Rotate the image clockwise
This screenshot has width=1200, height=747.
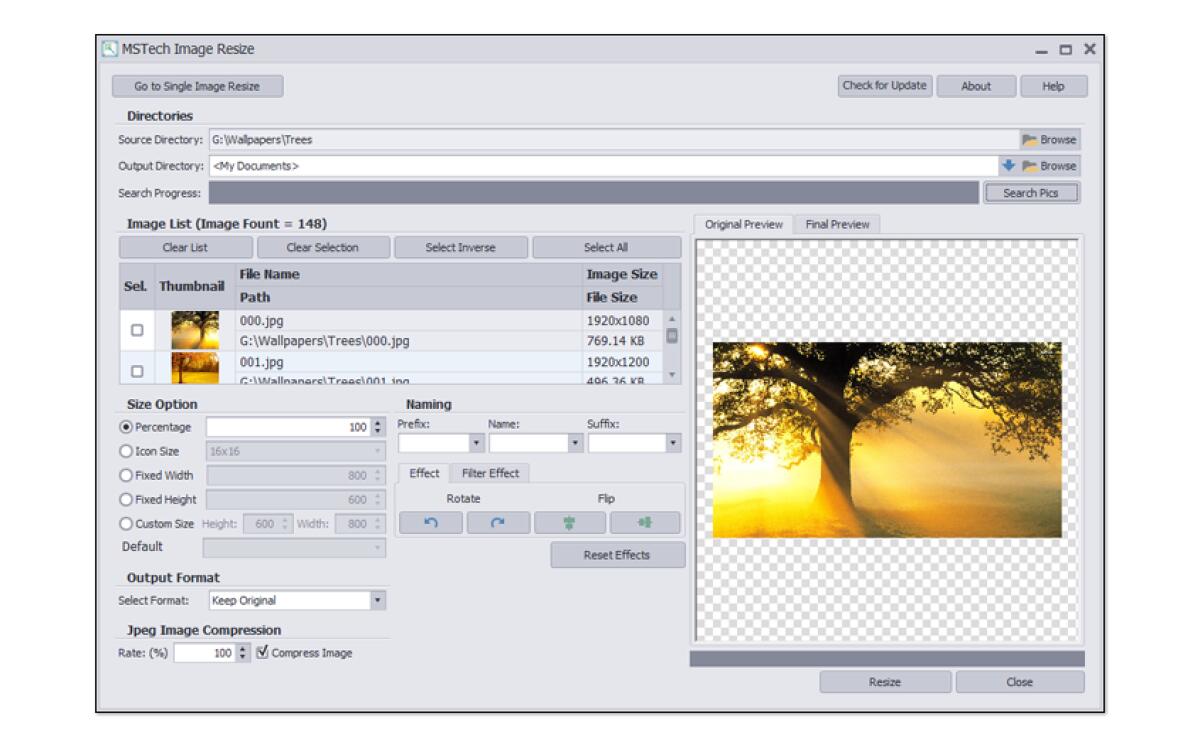(501, 521)
